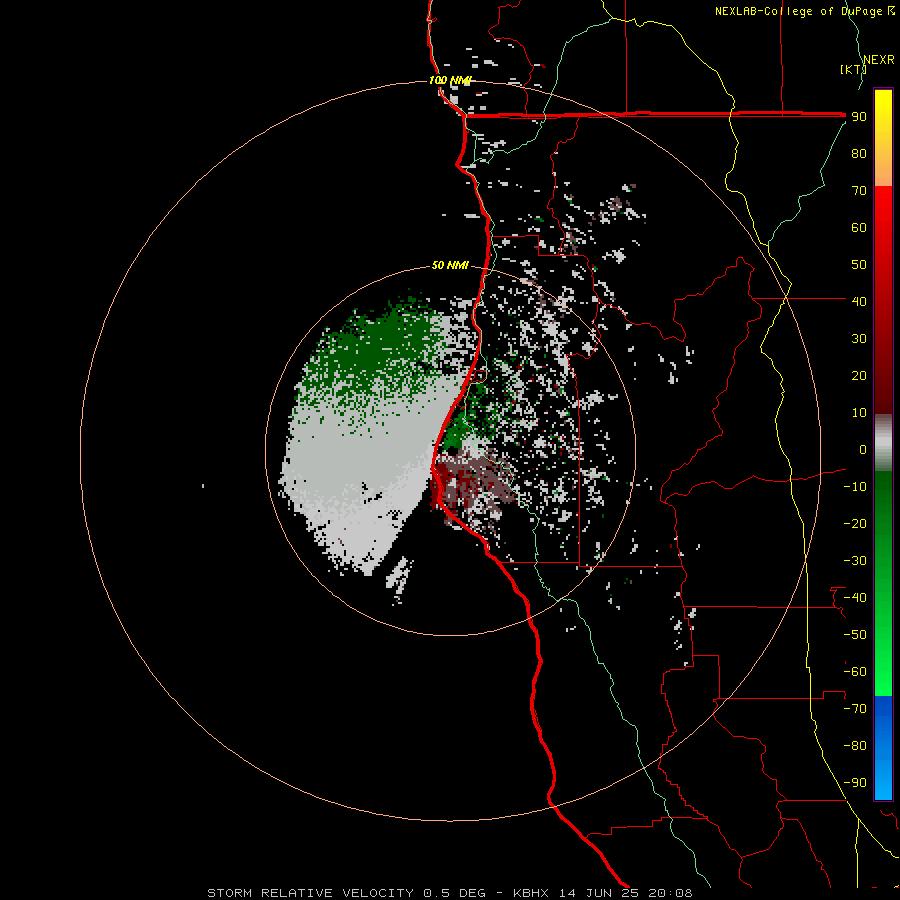Click the 40 value on velocity scale
The width and height of the screenshot is (900, 900).
point(859,301)
